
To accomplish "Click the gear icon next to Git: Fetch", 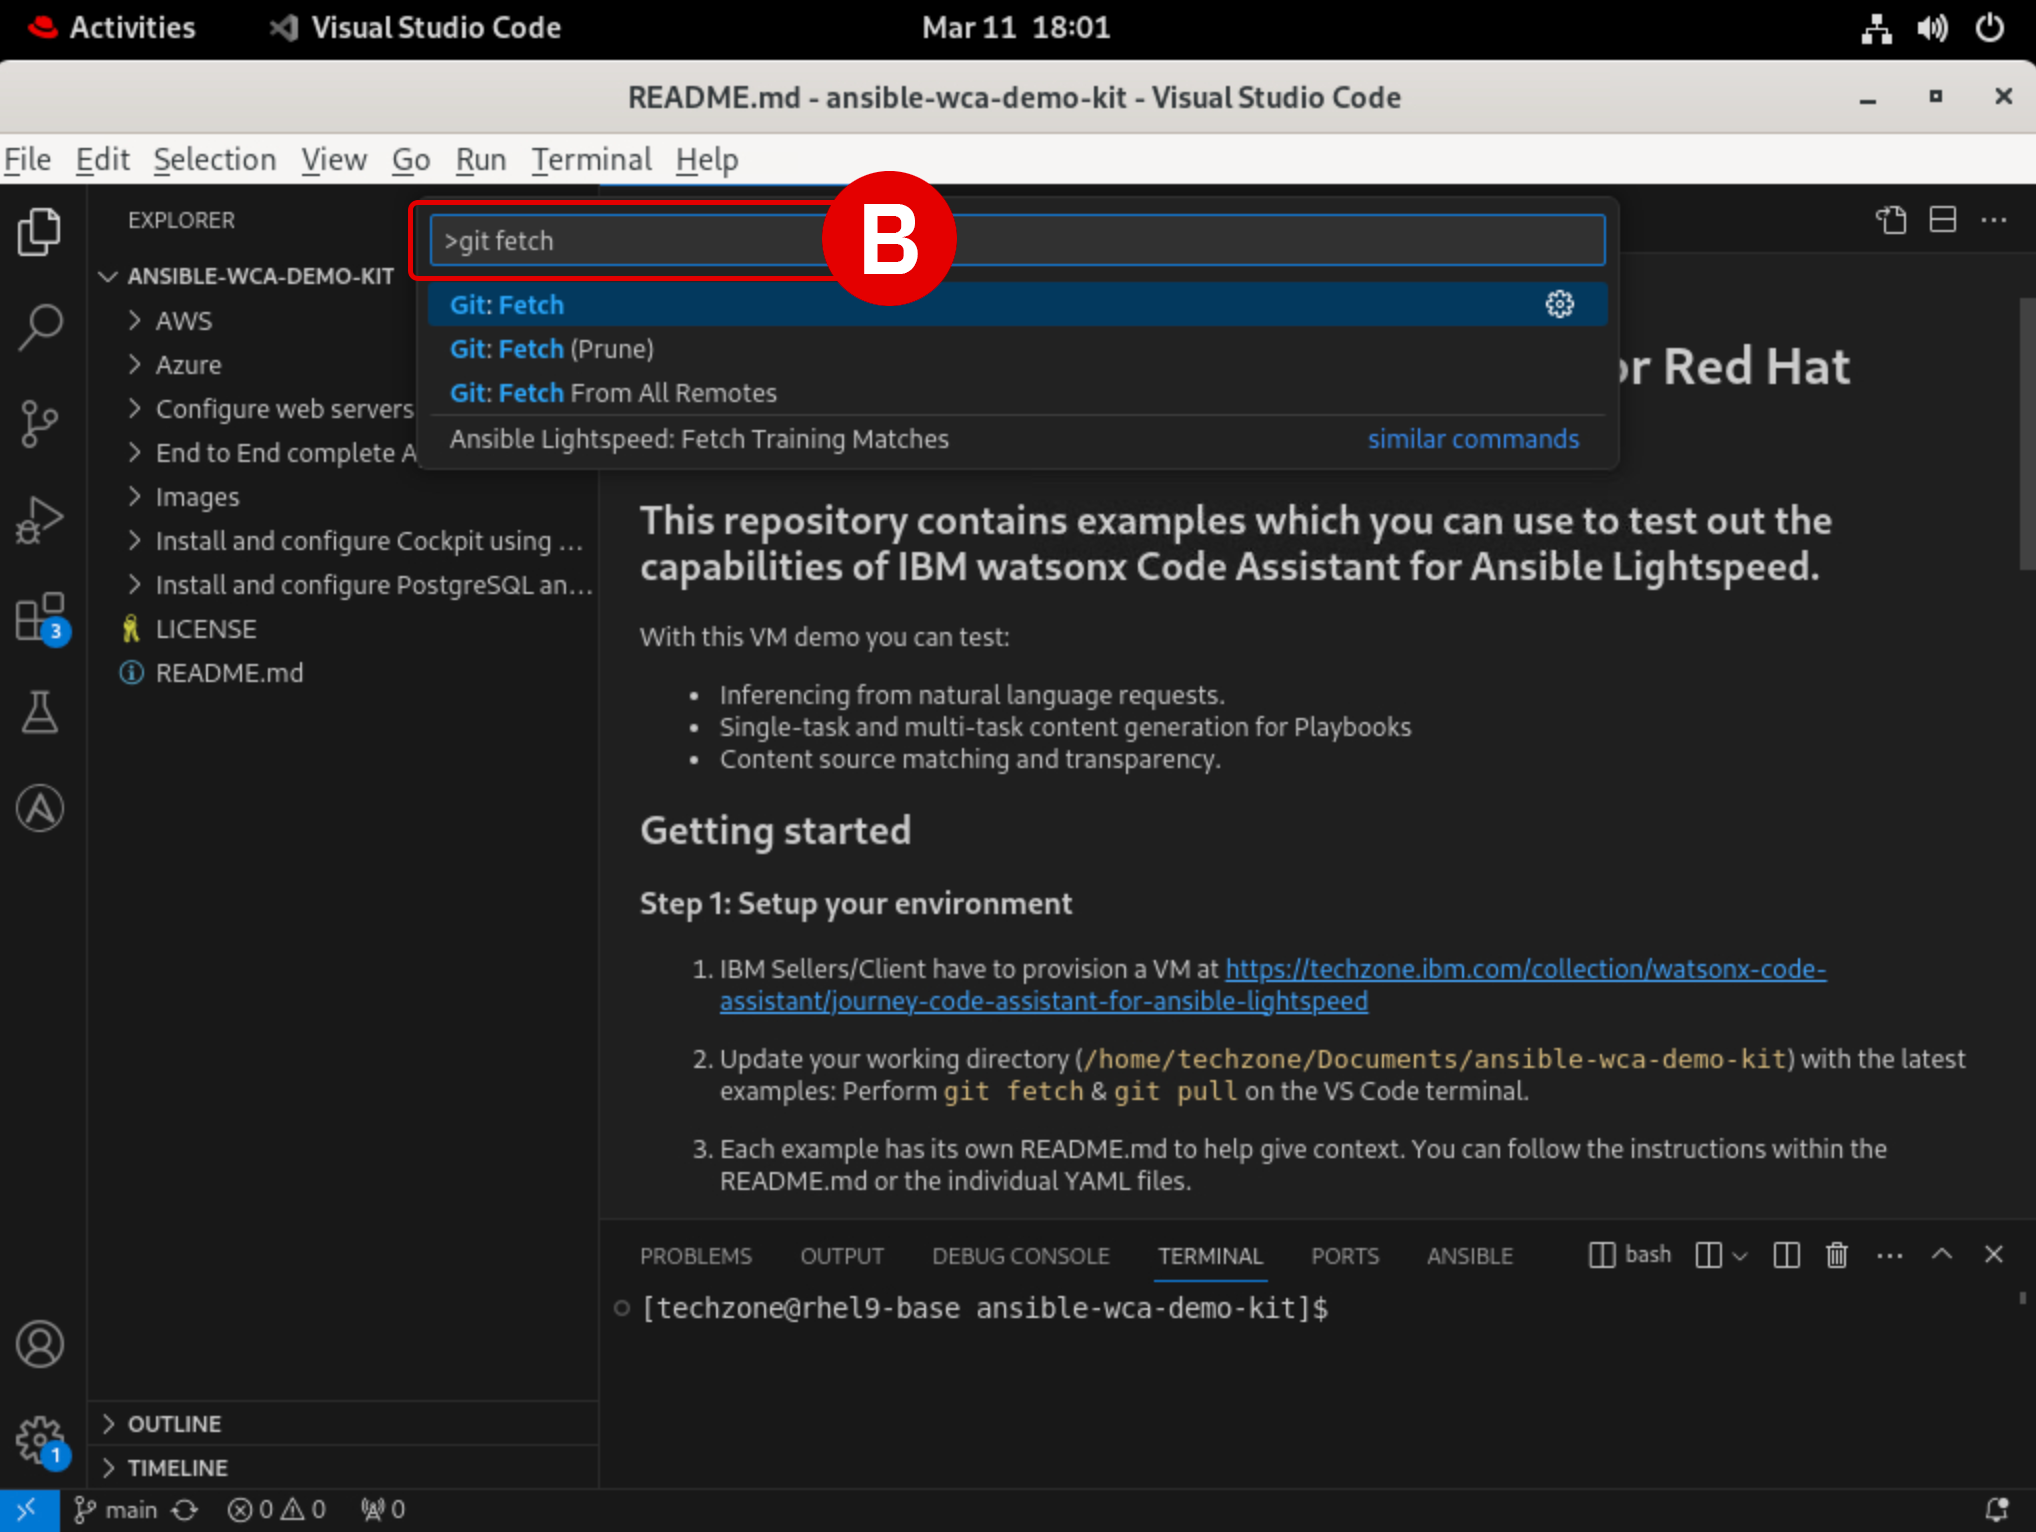I will click(x=1559, y=304).
